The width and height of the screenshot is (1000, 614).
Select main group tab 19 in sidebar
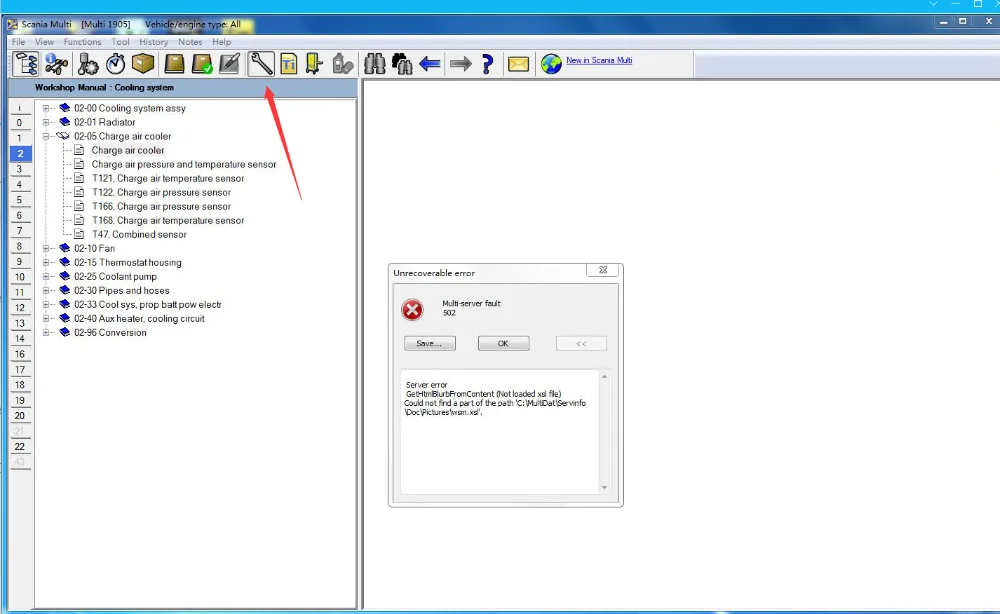(20, 400)
